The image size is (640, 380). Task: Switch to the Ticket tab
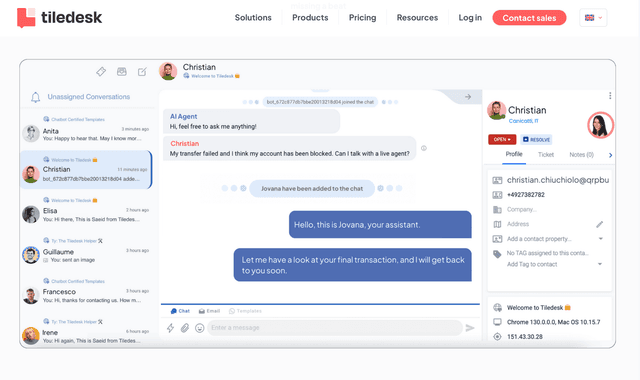pyautogui.click(x=546, y=155)
